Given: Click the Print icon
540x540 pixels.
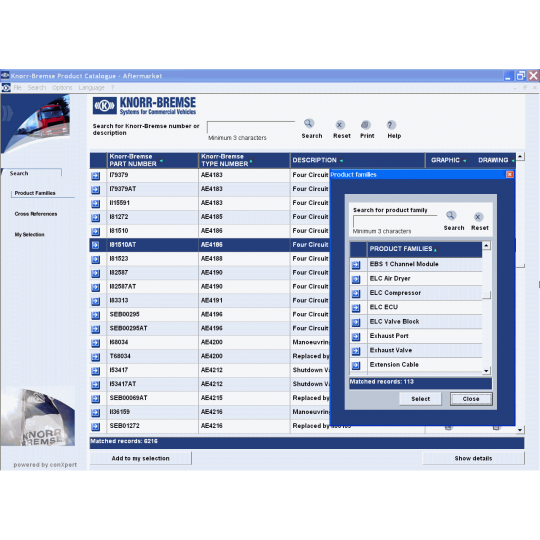Looking at the screenshot, I should (366, 125).
